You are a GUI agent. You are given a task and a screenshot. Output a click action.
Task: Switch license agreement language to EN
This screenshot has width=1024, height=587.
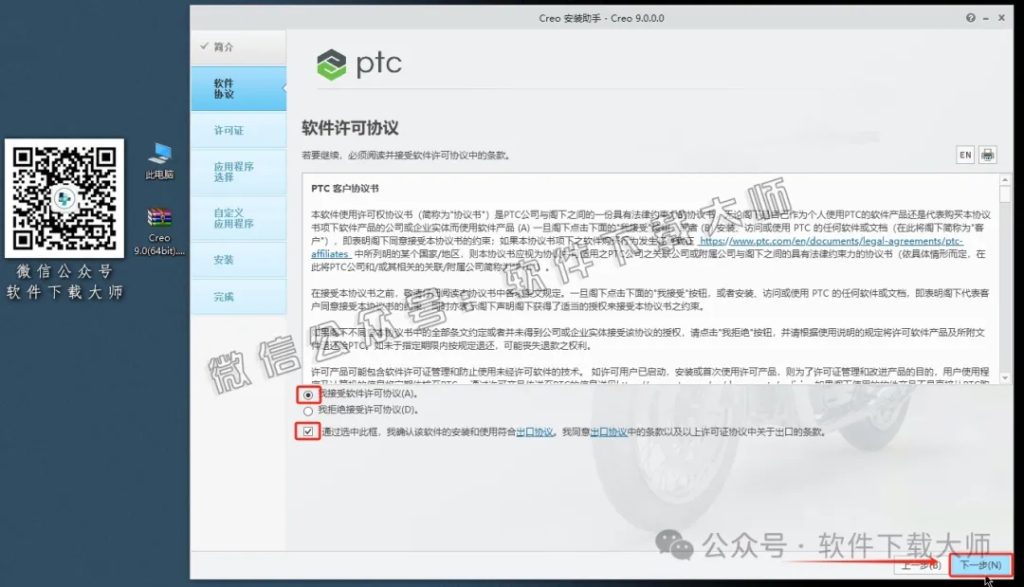(965, 155)
